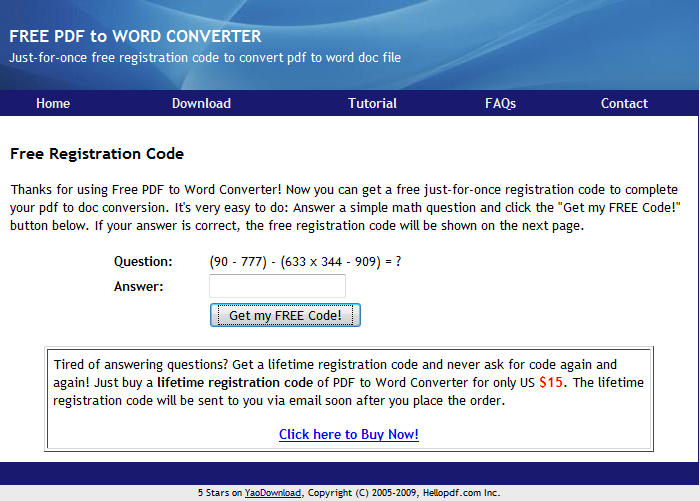Click the red $15 price text
Screen dimensions: 700x501
tap(552, 382)
